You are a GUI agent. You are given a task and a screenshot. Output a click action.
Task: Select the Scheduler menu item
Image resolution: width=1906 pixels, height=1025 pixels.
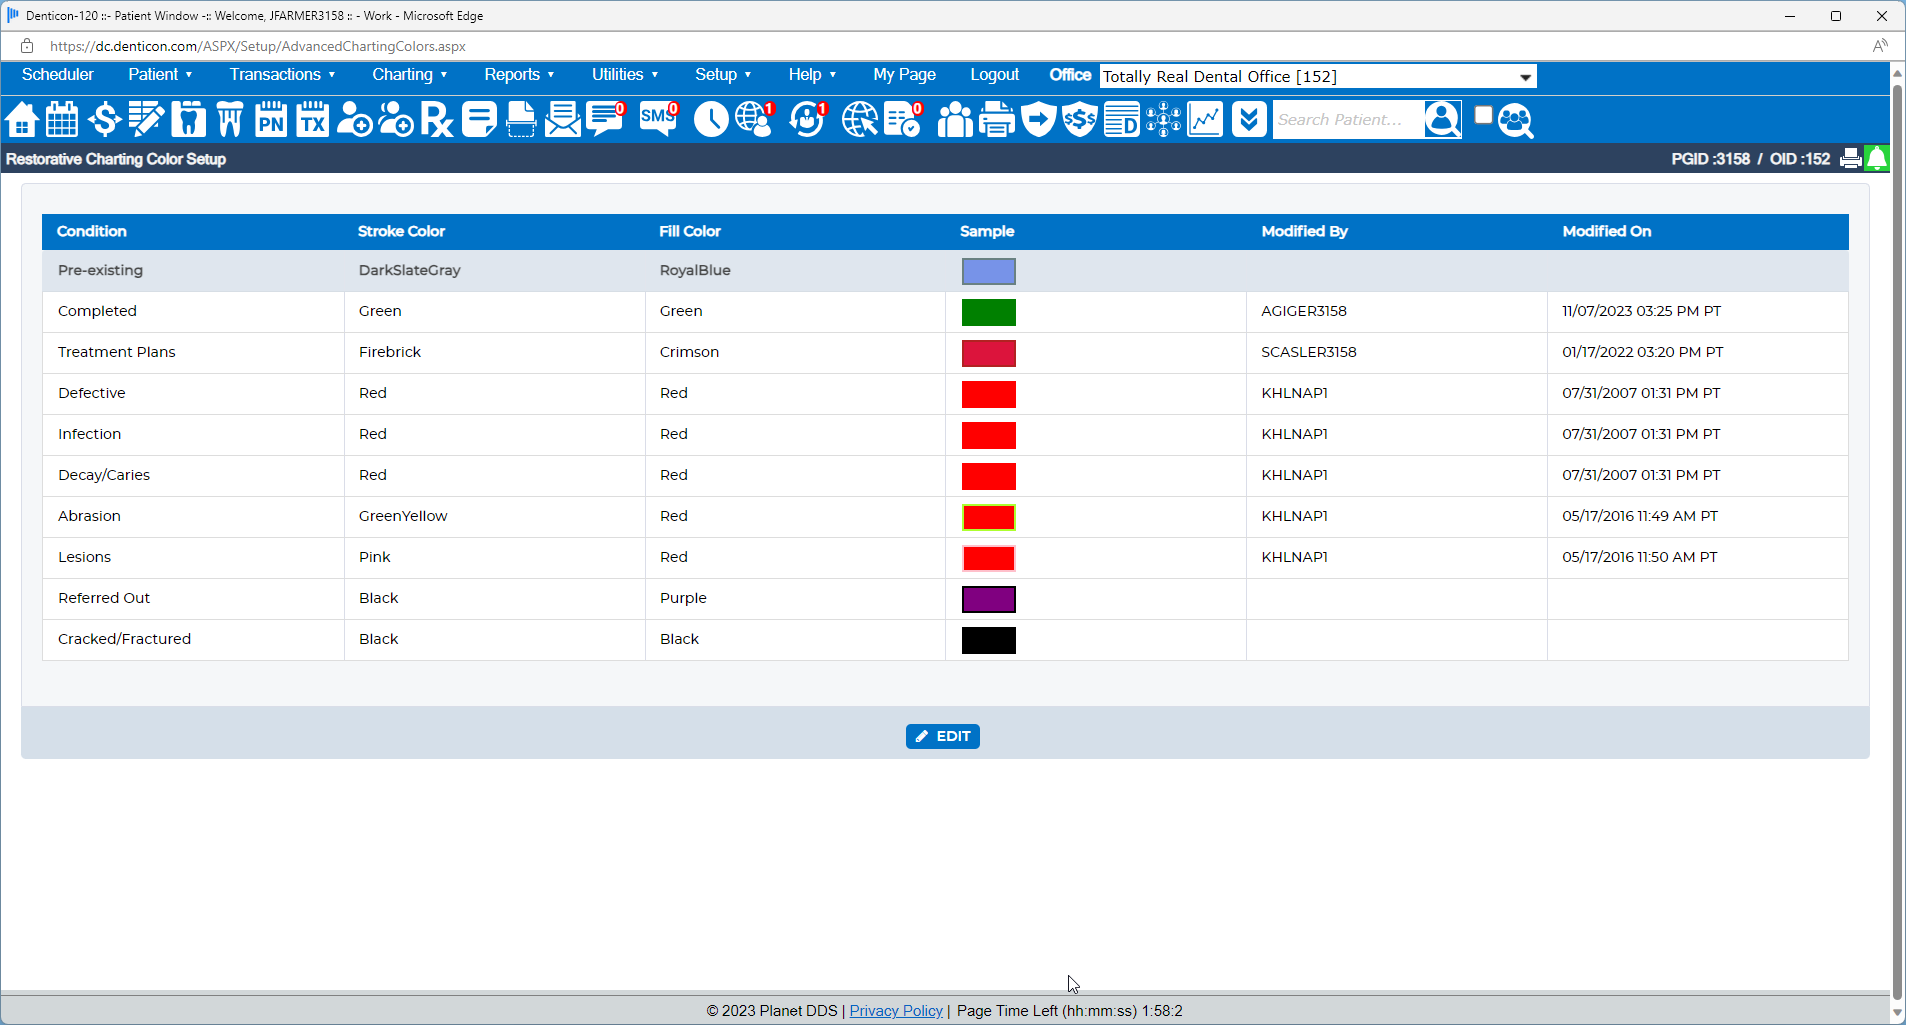pos(57,75)
